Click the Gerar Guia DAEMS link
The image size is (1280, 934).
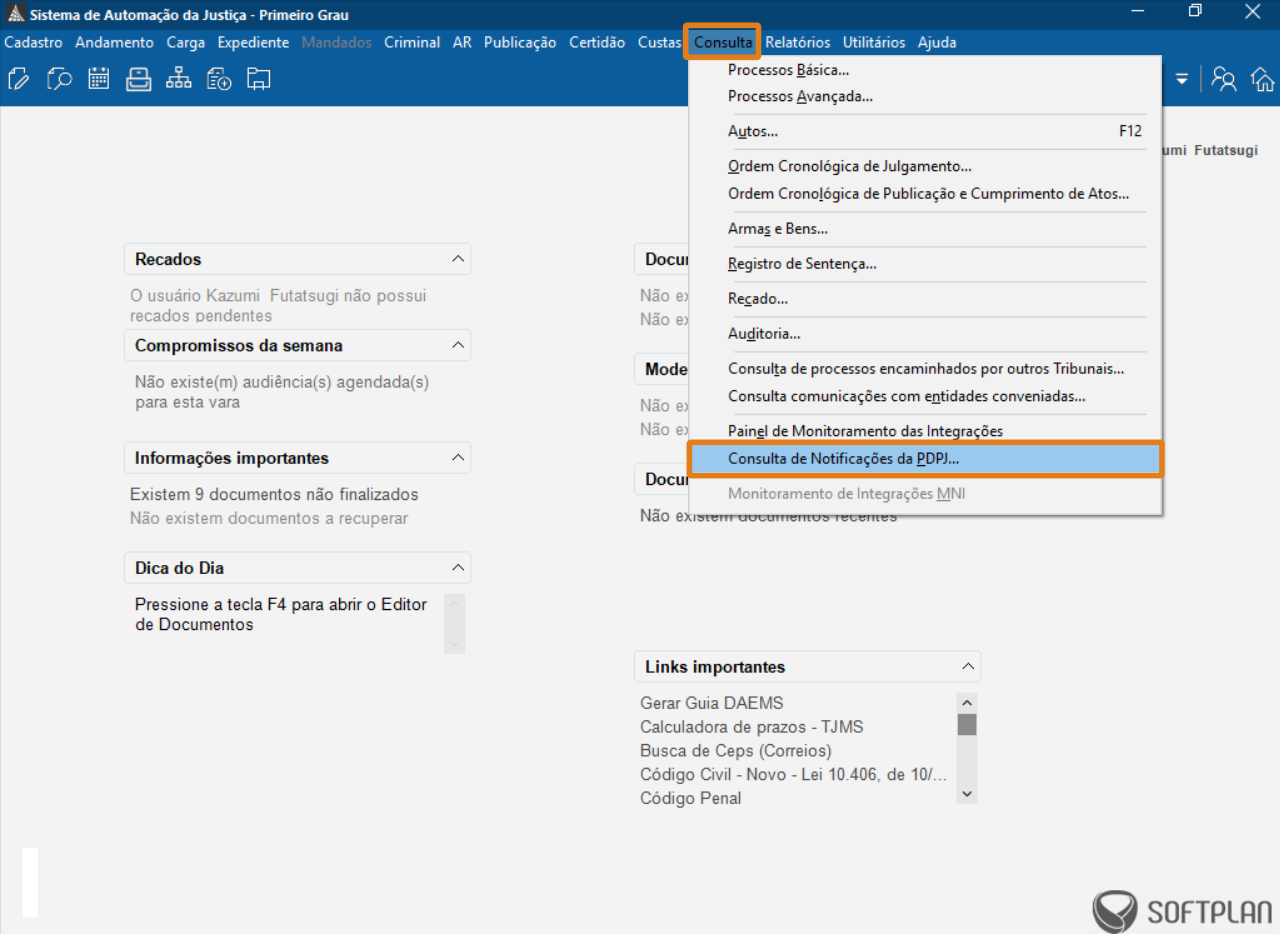pyautogui.click(x=711, y=703)
